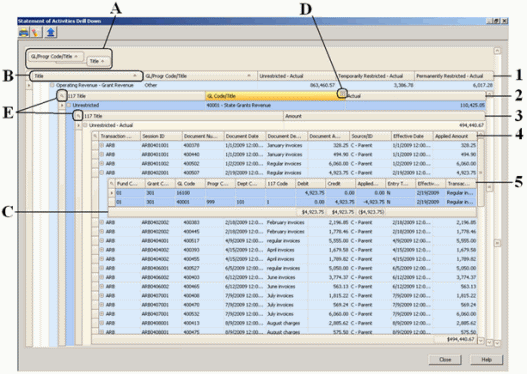Click the 117 Code column header

coord(280,184)
